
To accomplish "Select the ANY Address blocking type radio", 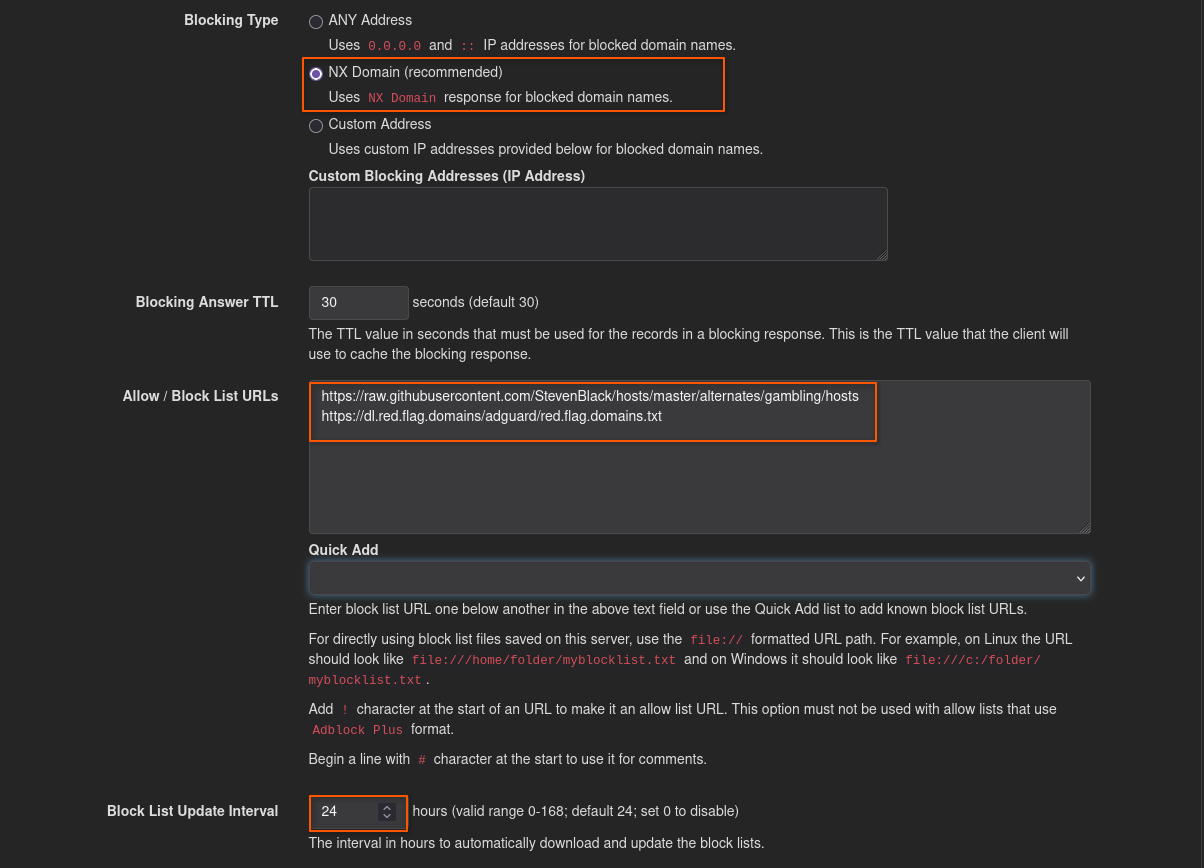I will [316, 22].
